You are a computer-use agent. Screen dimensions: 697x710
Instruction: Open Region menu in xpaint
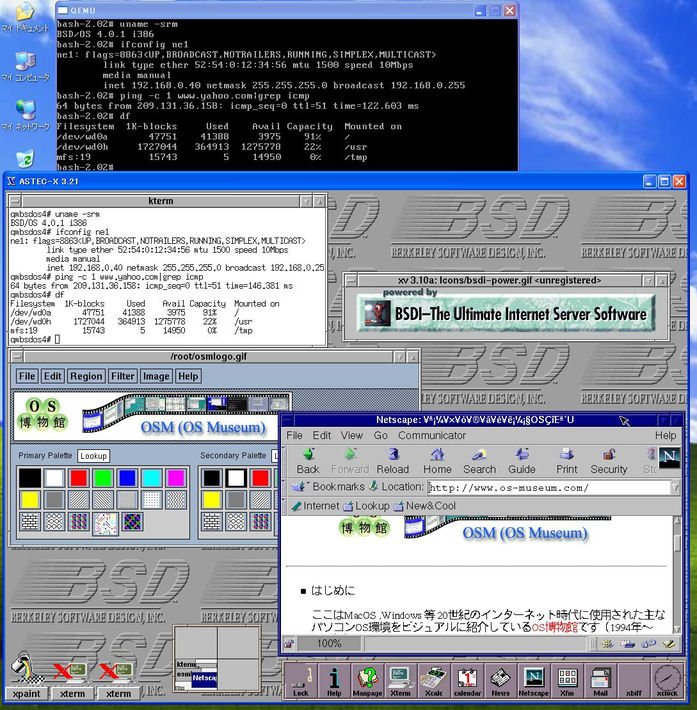point(86,376)
